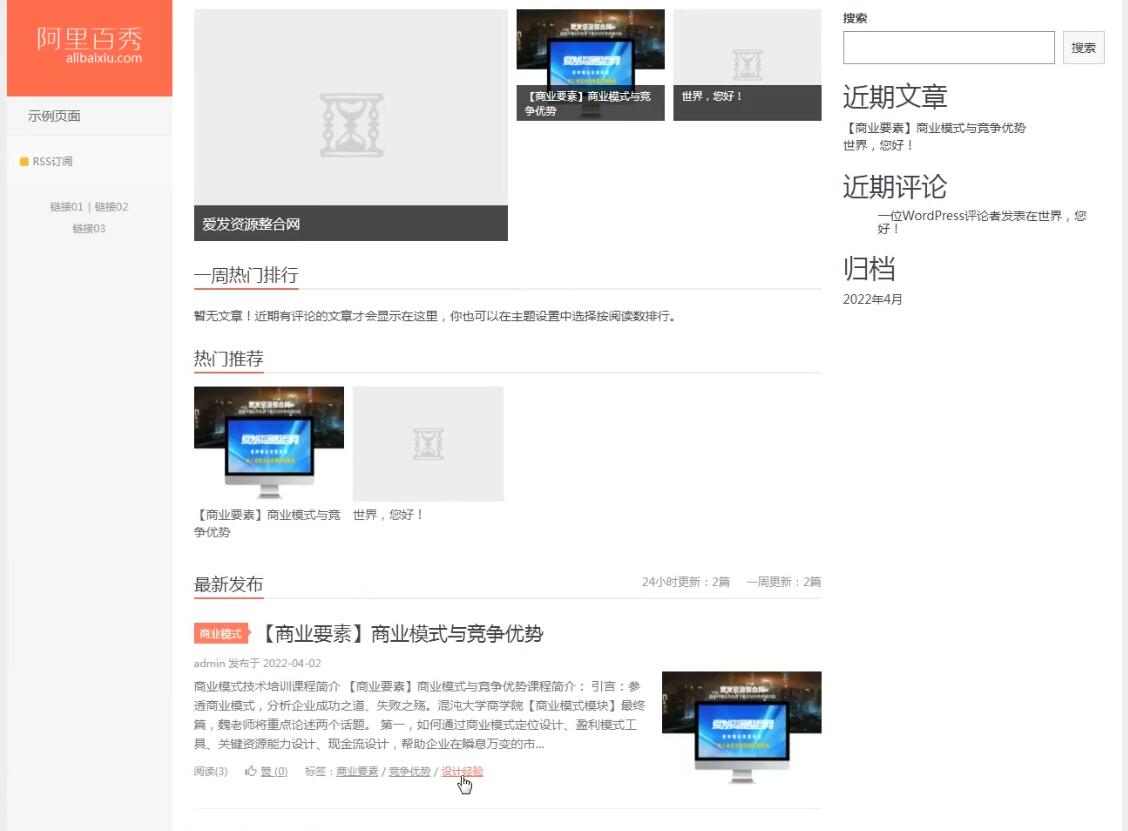Click the search input field
The height and width of the screenshot is (831, 1128).
pyautogui.click(x=948, y=47)
